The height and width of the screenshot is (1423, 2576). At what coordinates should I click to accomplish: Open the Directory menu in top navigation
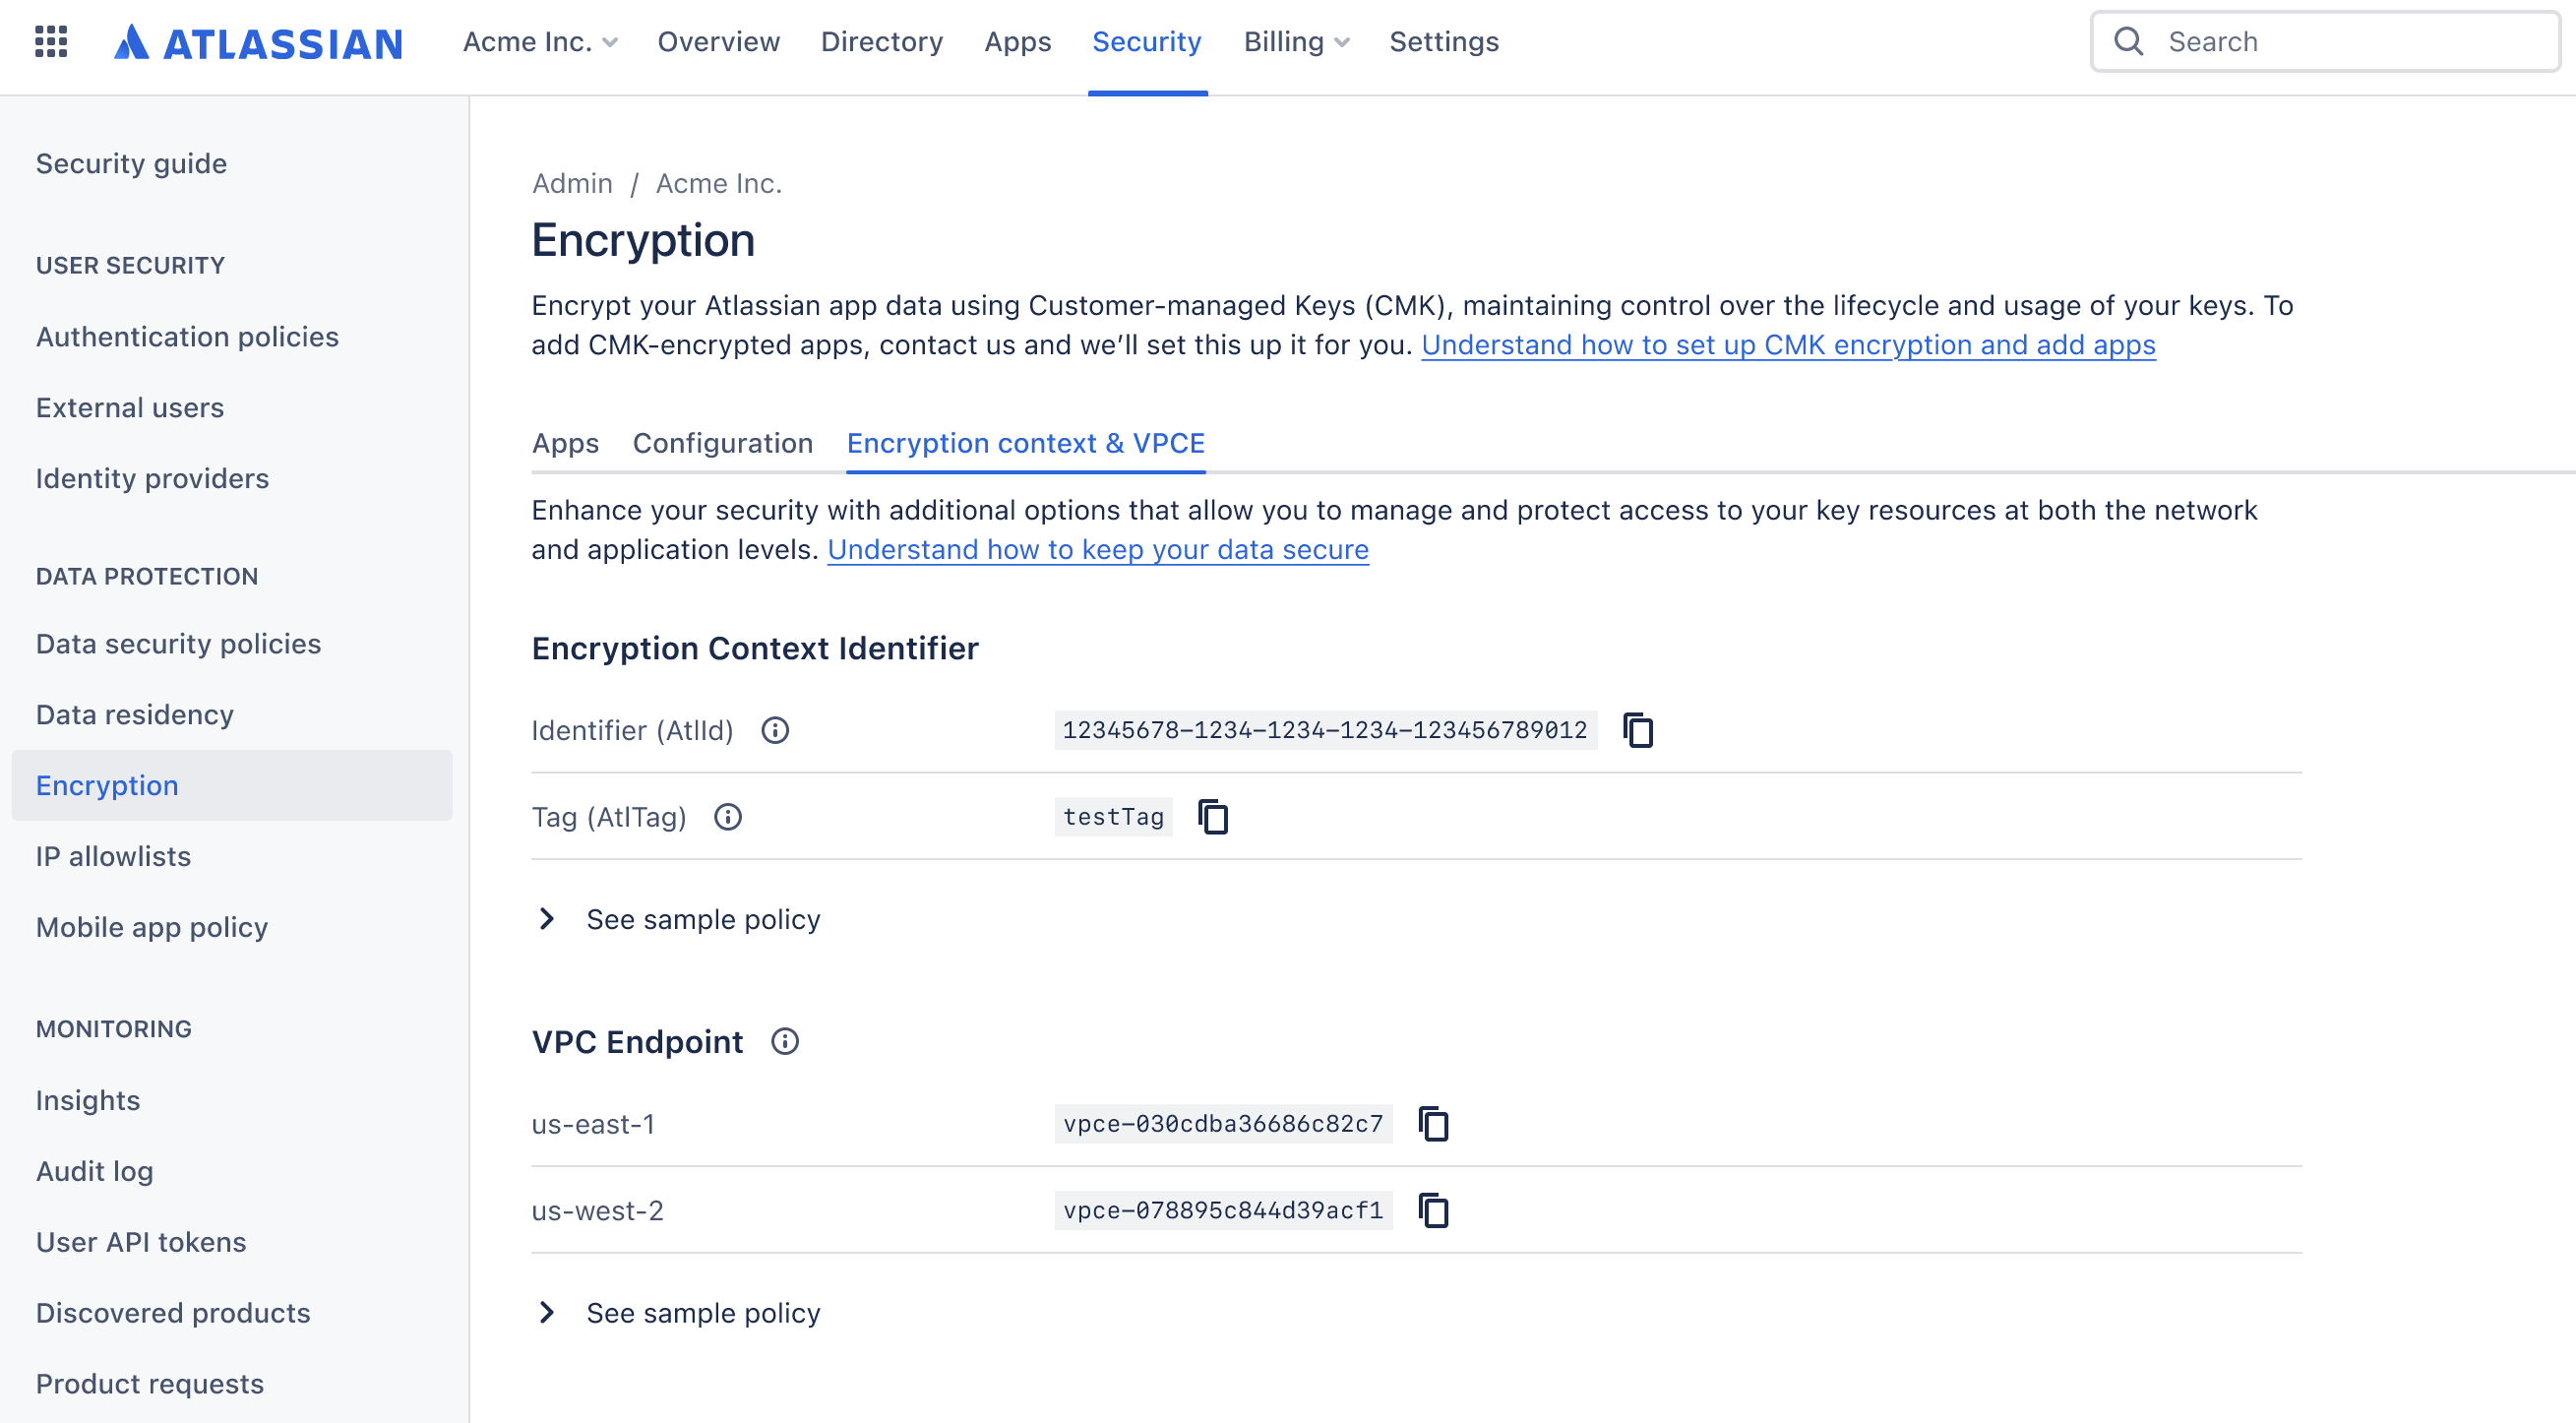pos(881,42)
